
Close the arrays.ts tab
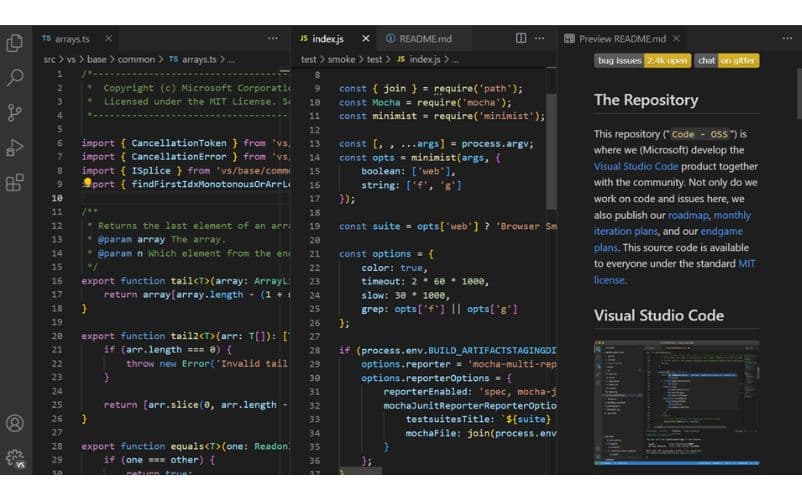point(108,38)
